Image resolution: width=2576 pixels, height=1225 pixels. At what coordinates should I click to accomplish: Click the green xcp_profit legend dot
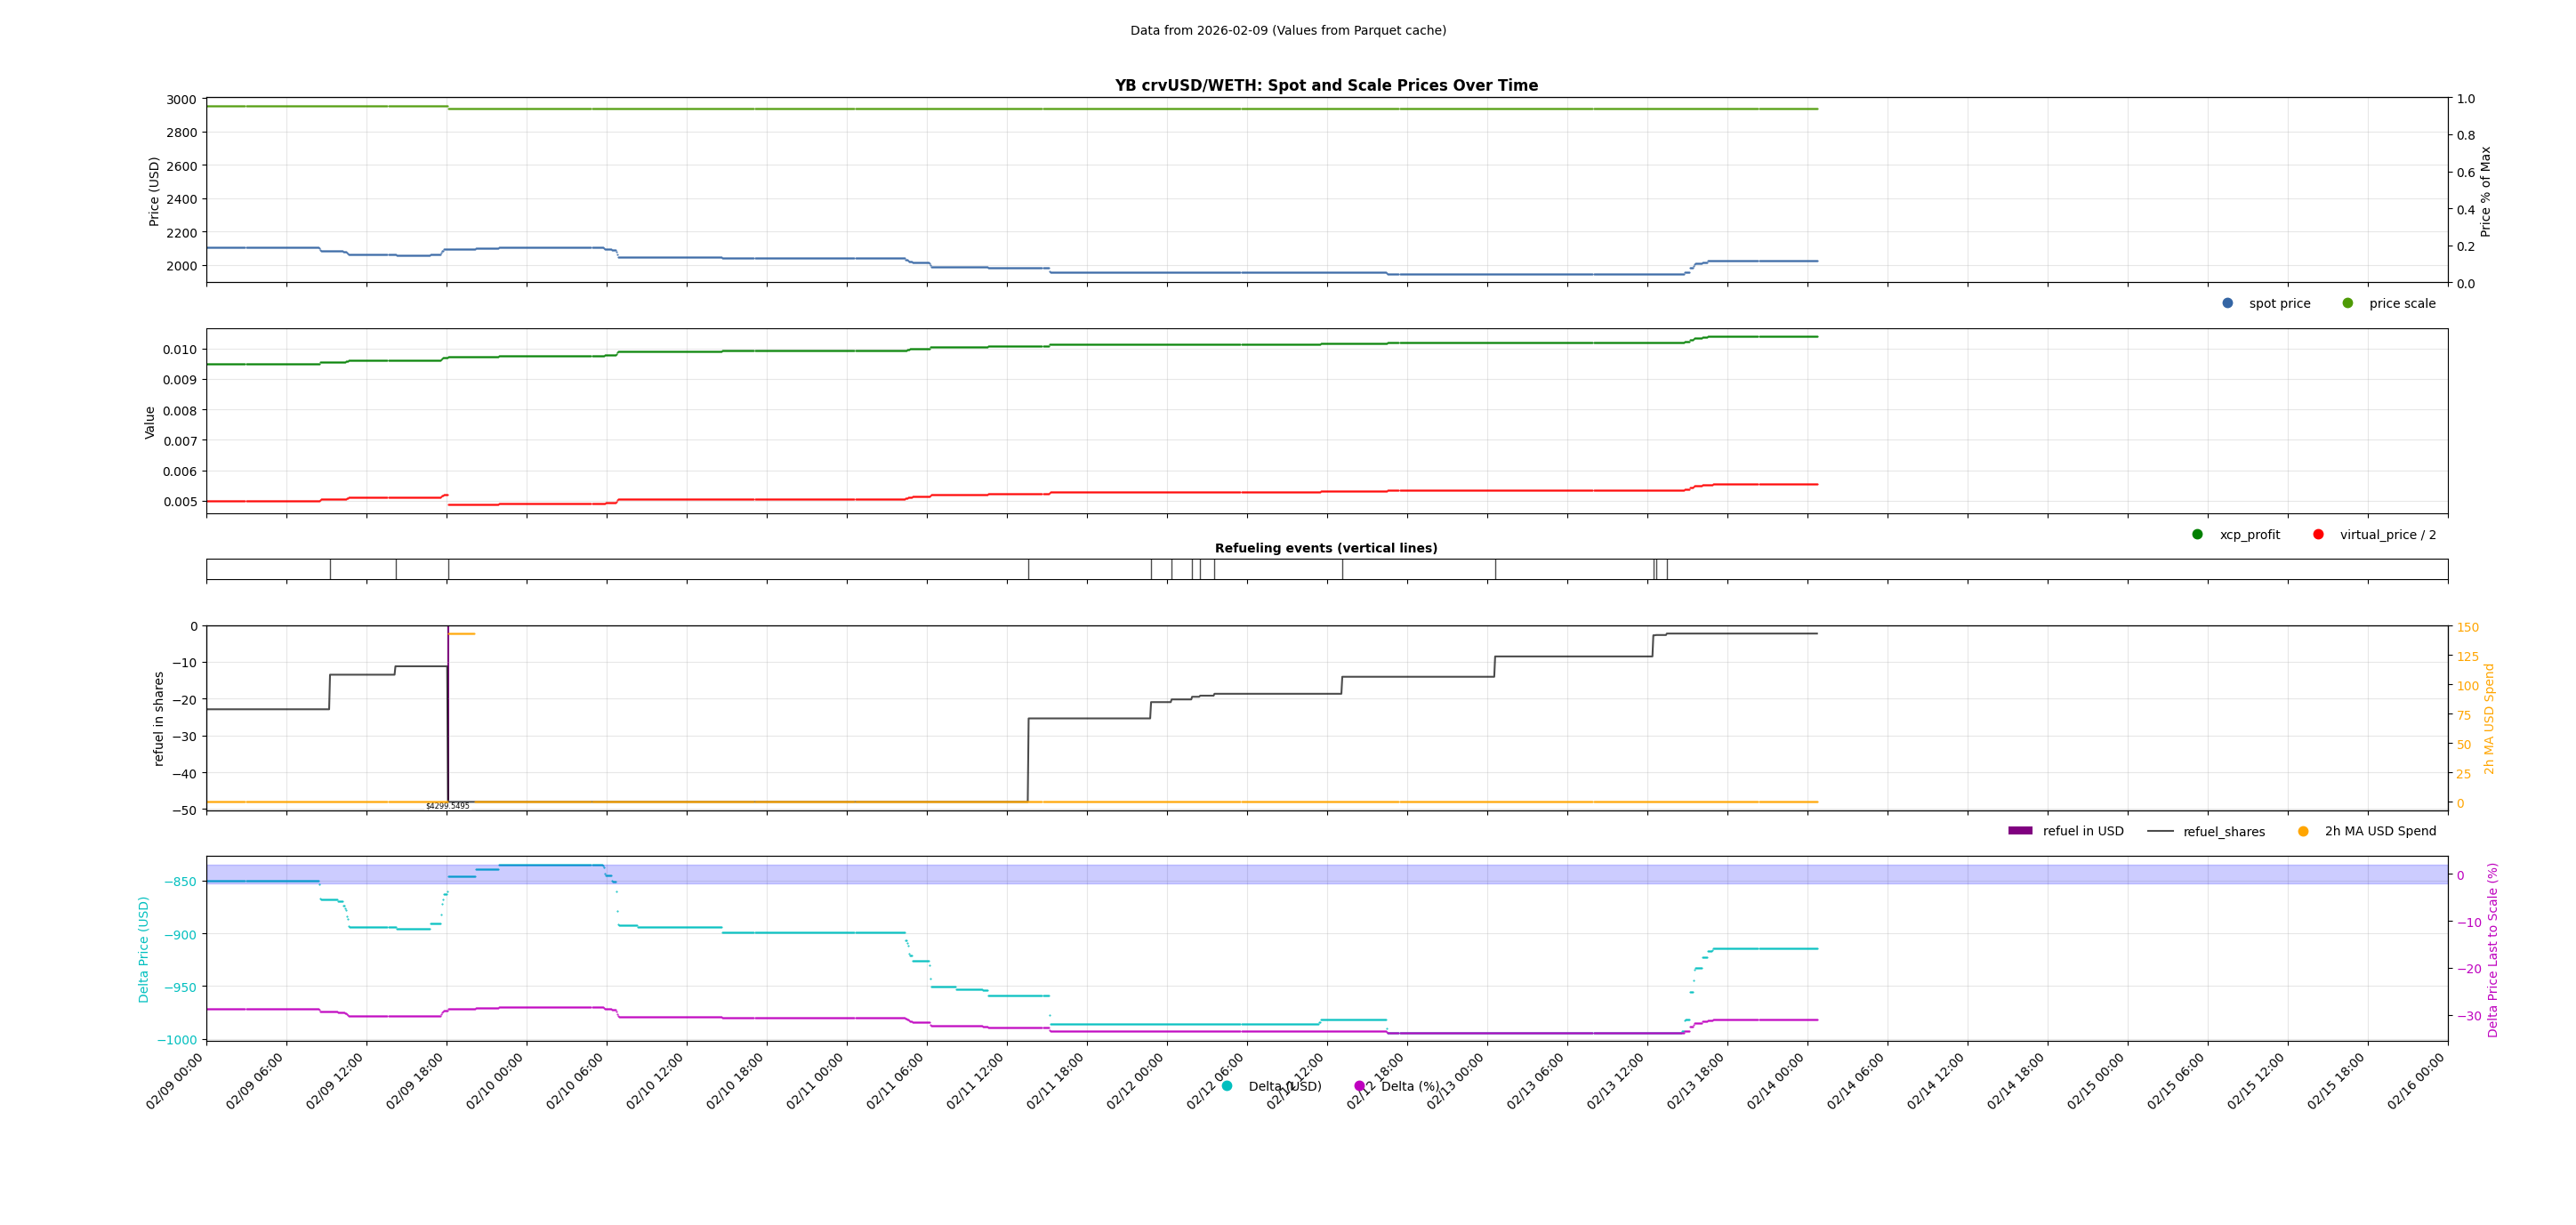click(2197, 534)
